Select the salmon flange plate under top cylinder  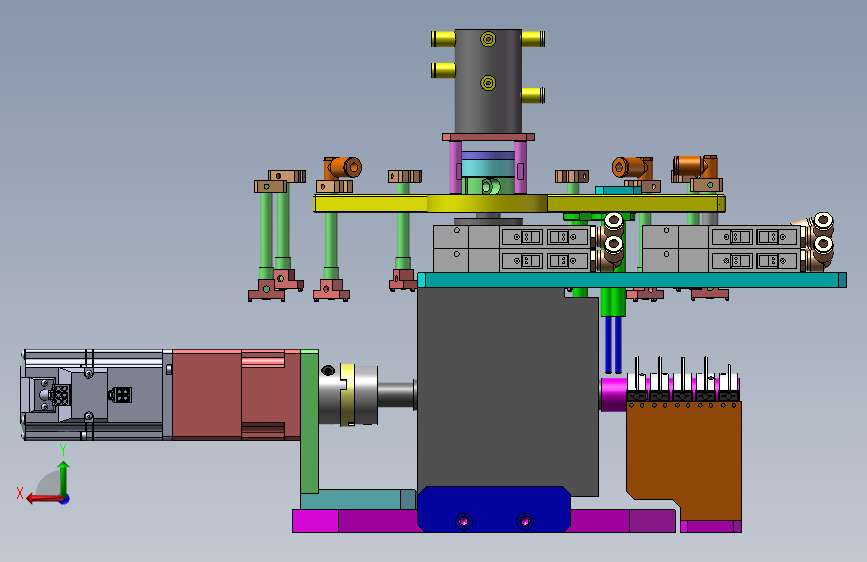point(488,137)
